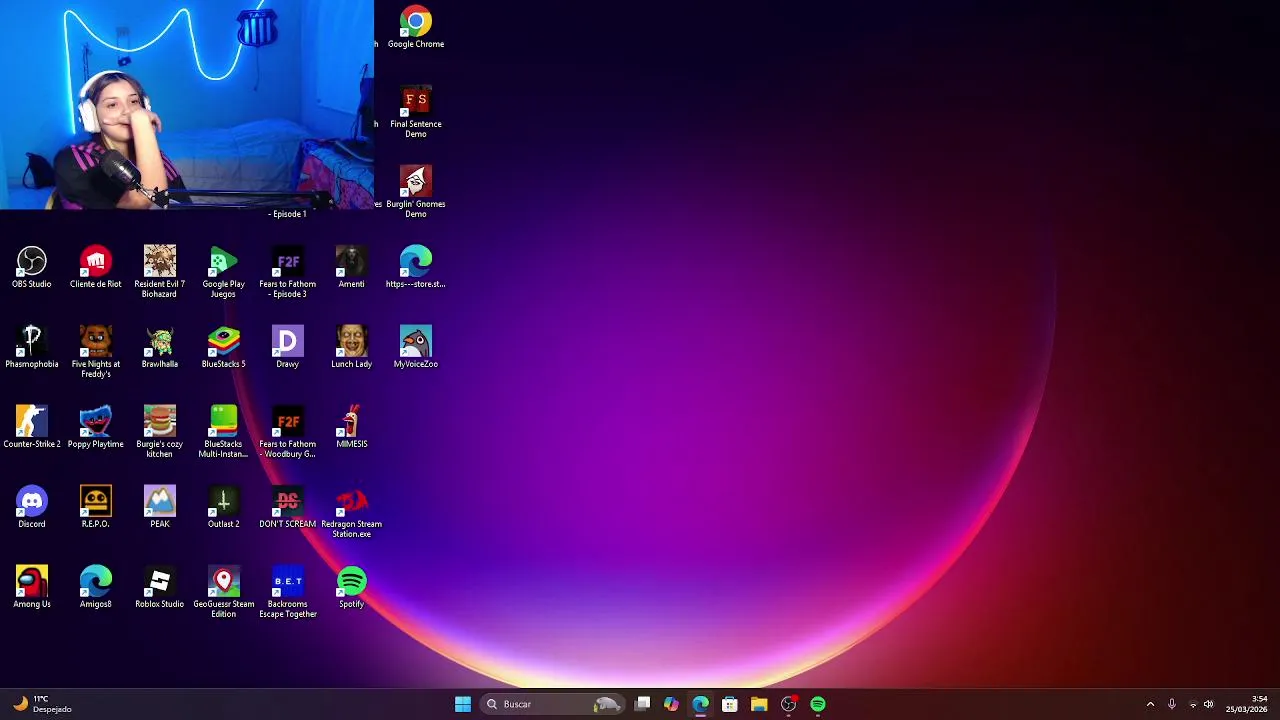1280x720 pixels.
Task: Select the Counter-Strike 2 icon
Action: point(32,427)
